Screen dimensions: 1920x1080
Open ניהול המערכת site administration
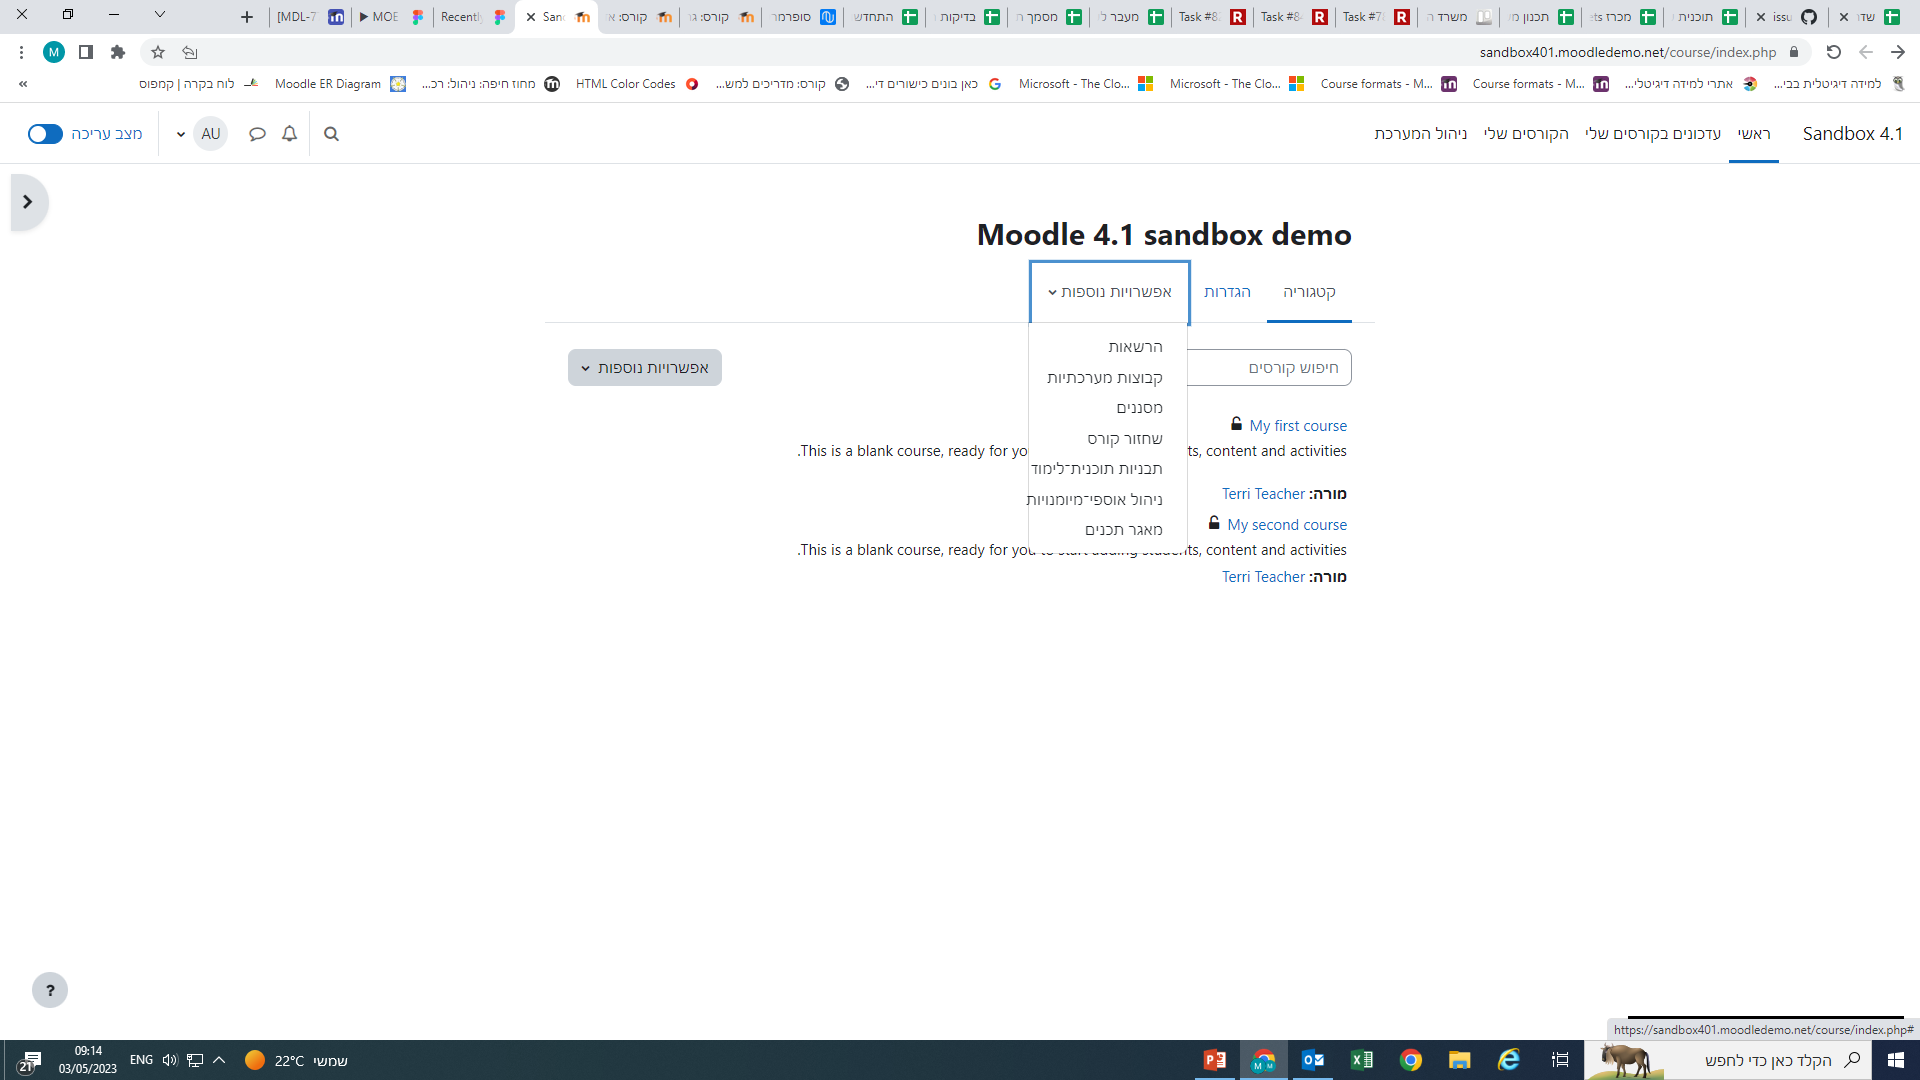pos(1420,134)
